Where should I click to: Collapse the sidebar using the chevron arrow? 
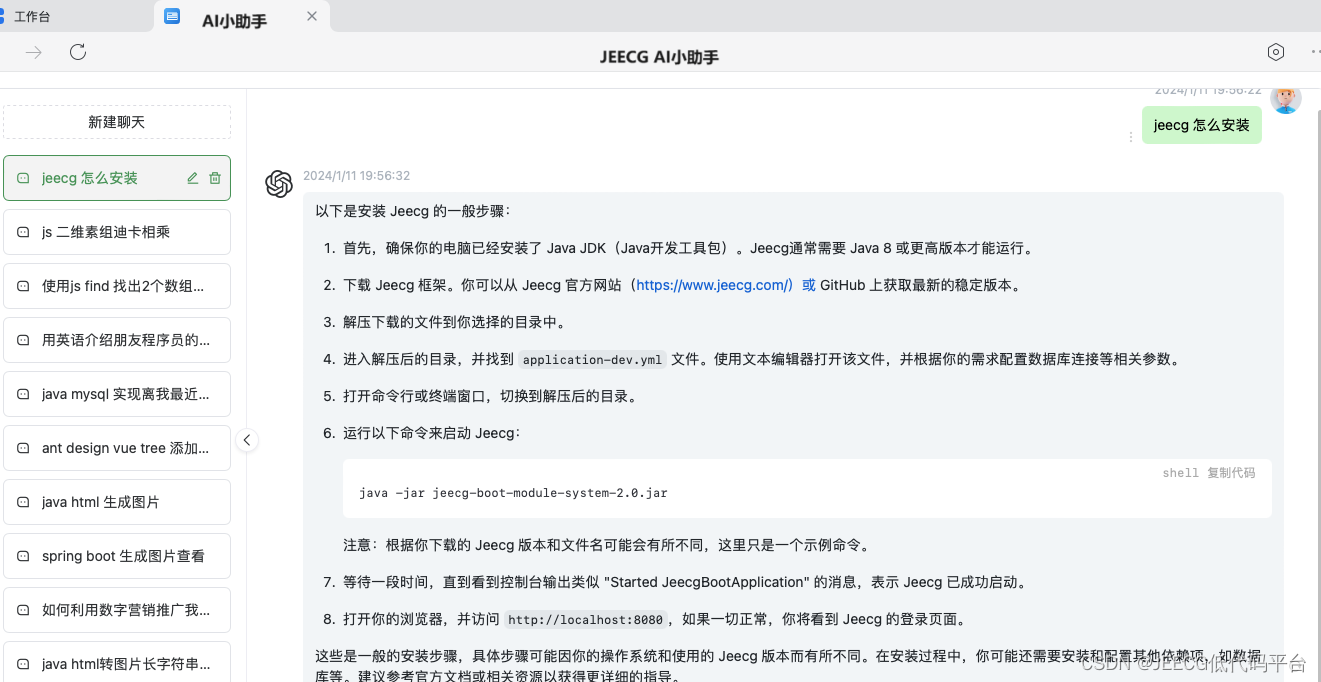(x=246, y=440)
